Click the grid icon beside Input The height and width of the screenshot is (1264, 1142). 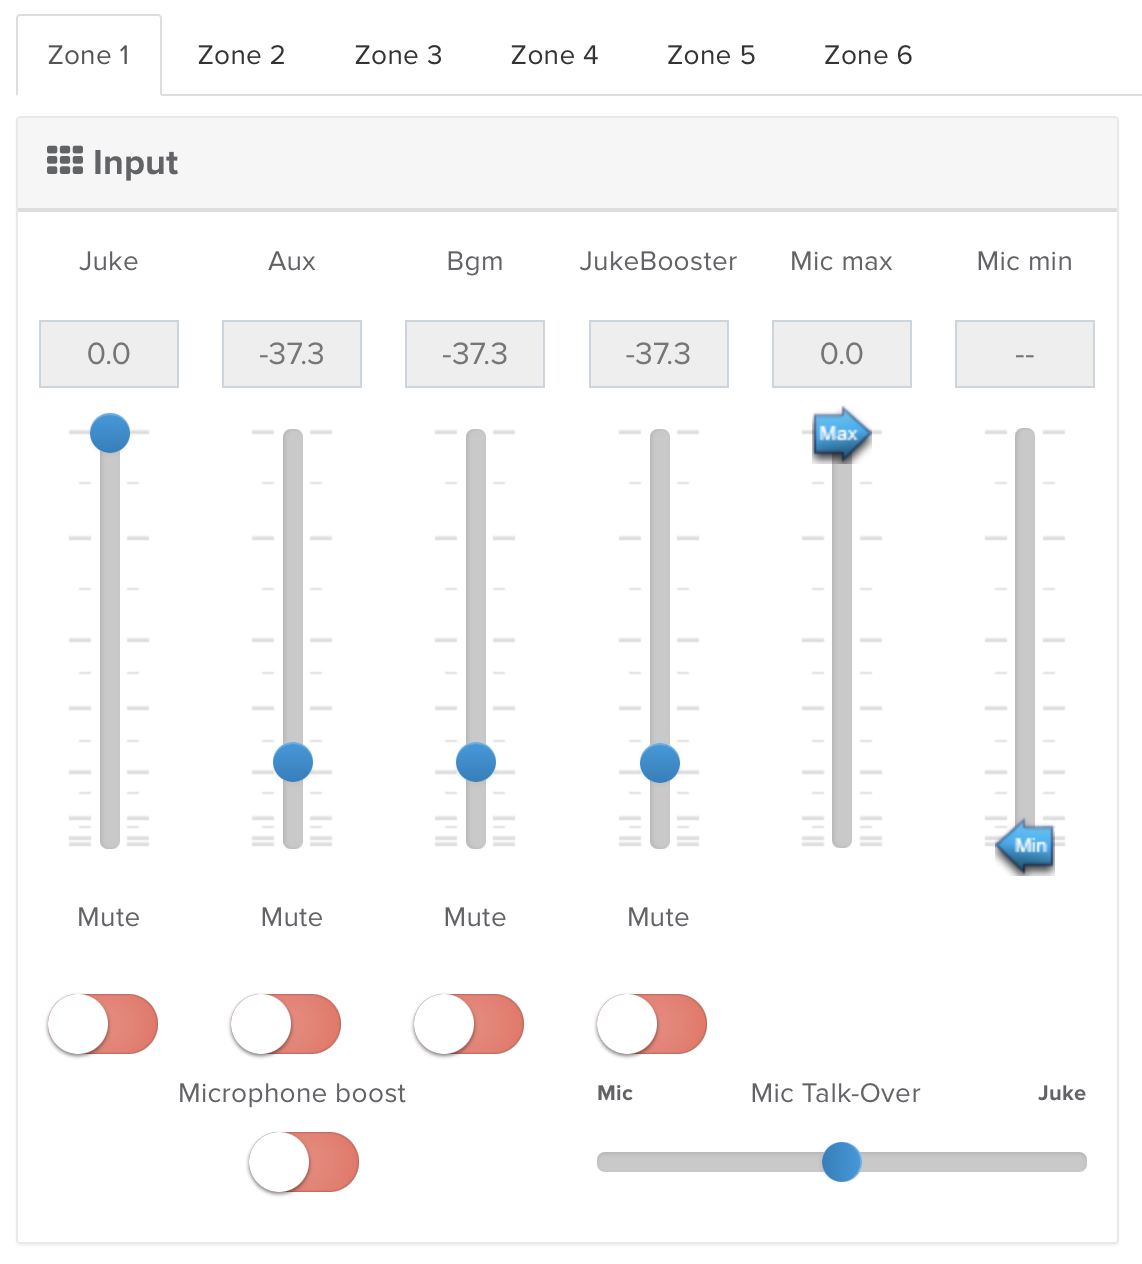pos(65,161)
